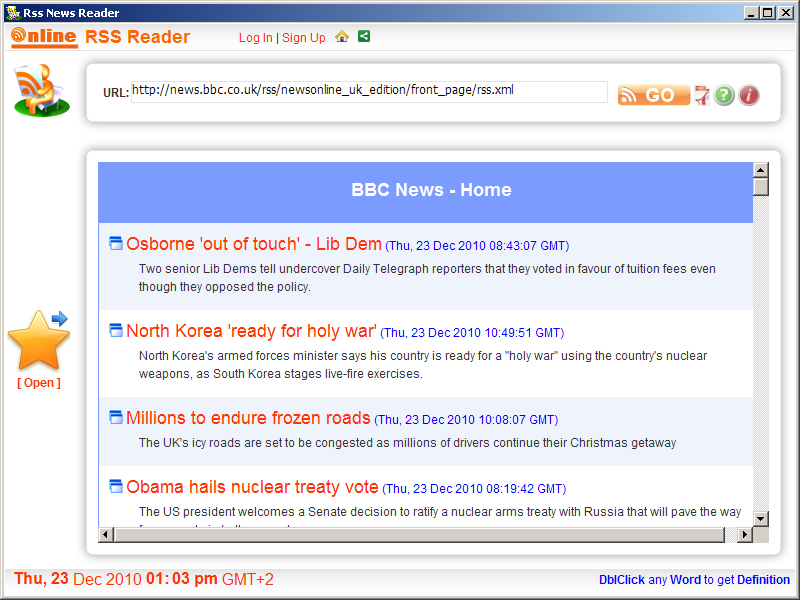Click the date Thu, 23 Dec 2010 08:19:42 GMT

[474, 489]
